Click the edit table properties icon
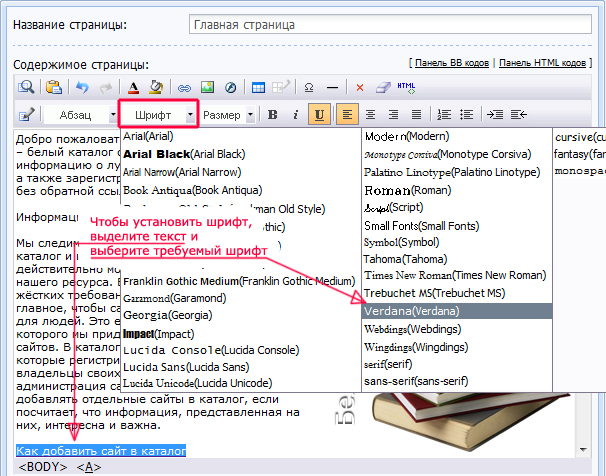Screen dimensions: 606x476 click(x=281, y=87)
